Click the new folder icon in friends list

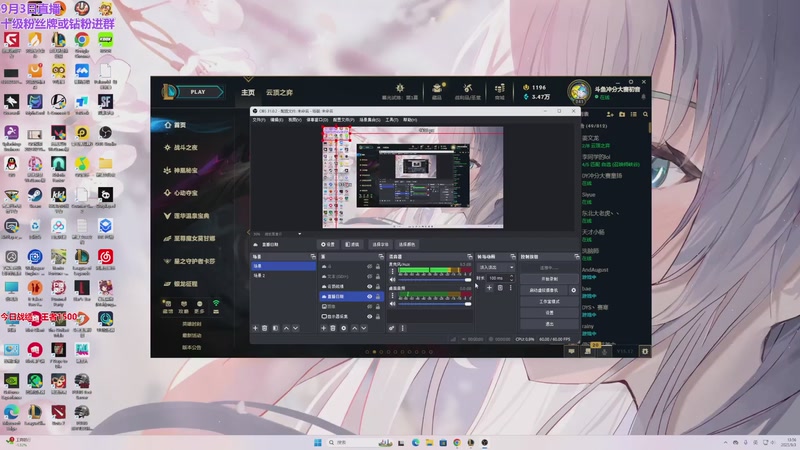[622, 114]
